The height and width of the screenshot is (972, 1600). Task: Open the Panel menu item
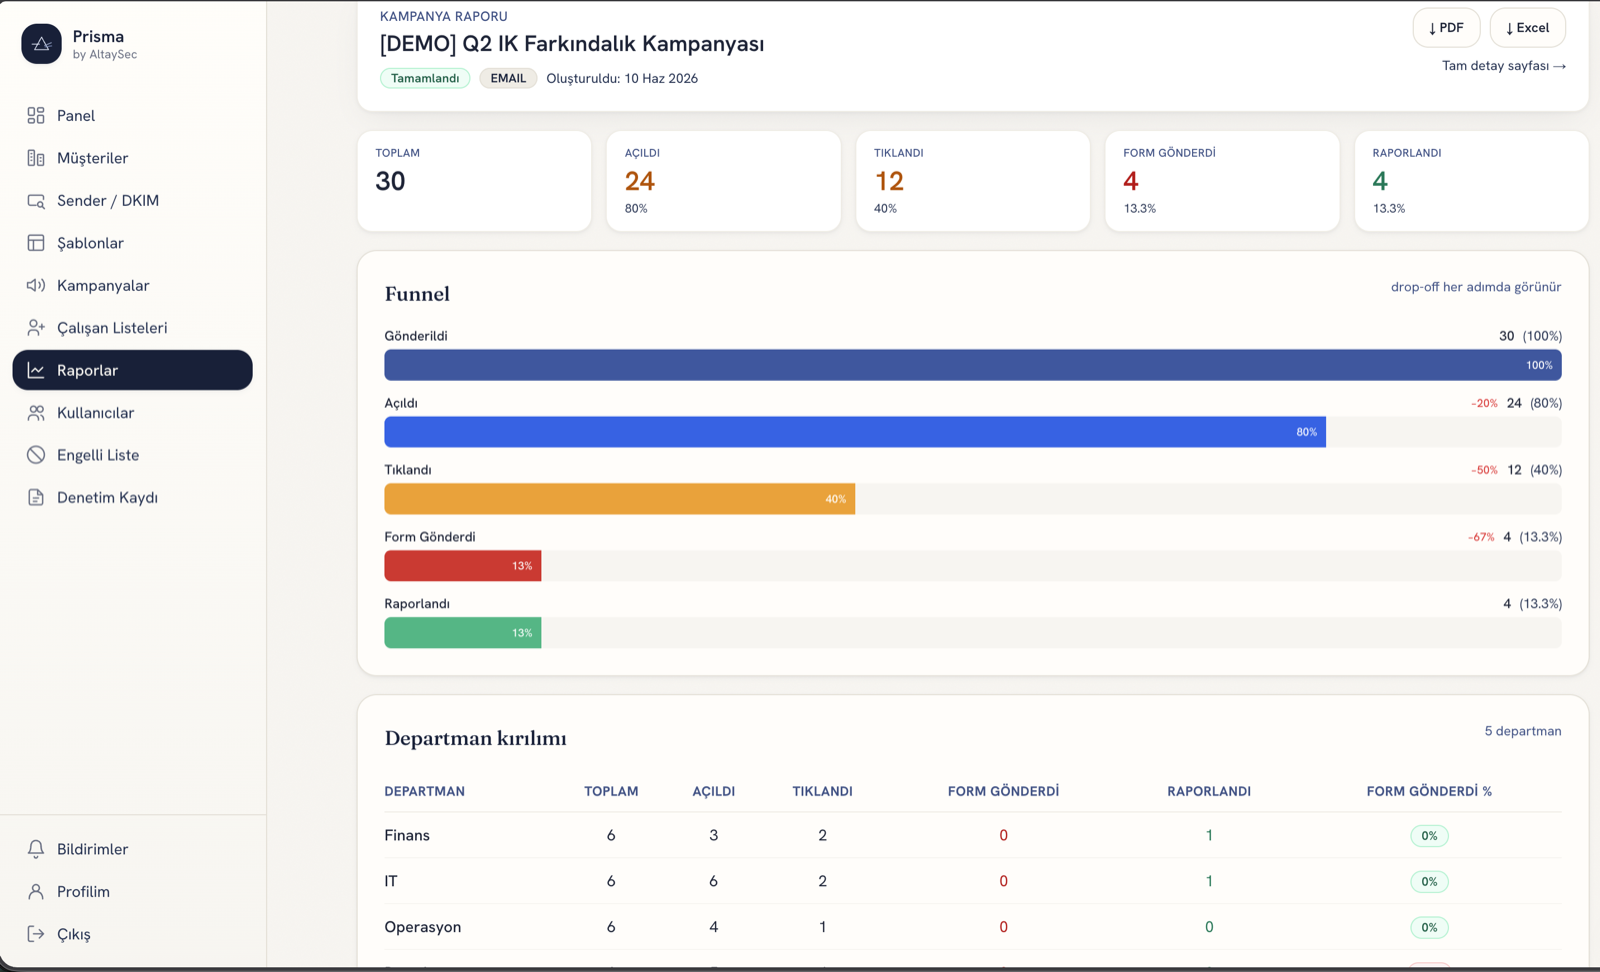[x=132, y=116]
